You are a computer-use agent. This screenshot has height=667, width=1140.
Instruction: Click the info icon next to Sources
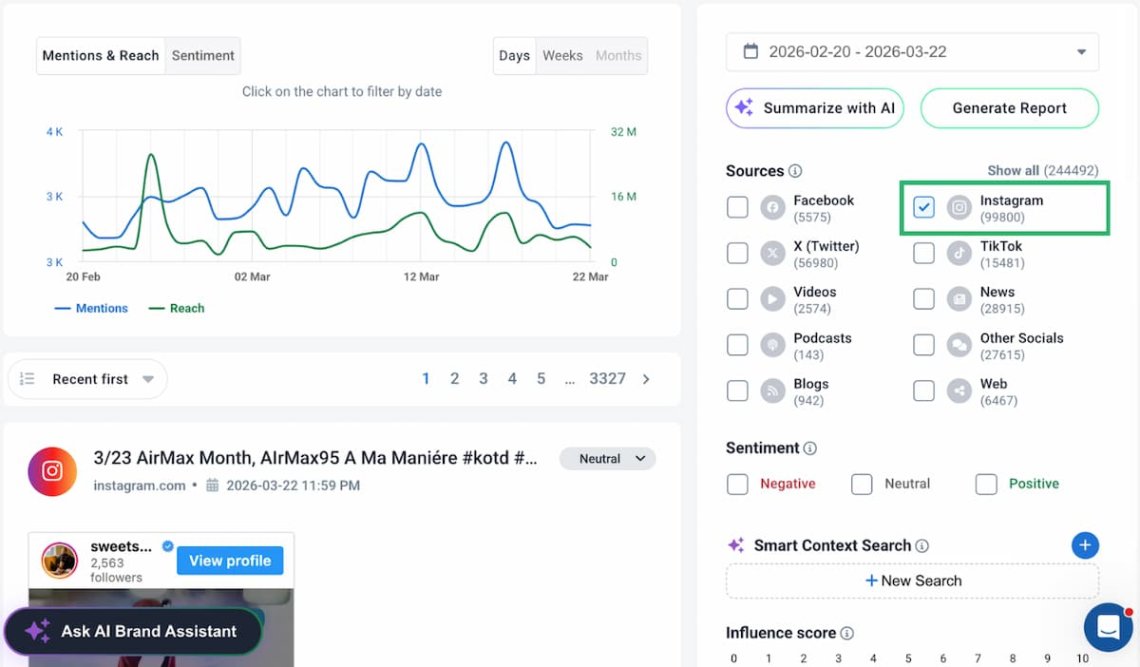(x=795, y=171)
